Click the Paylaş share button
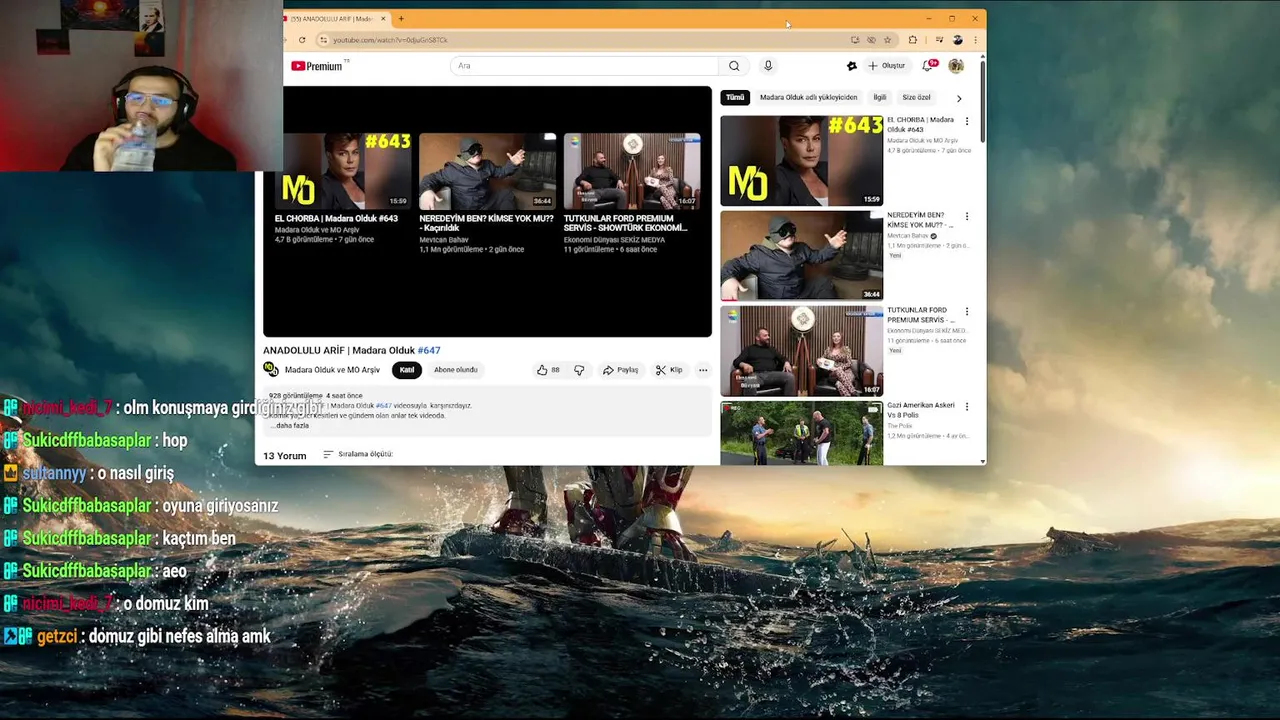Viewport: 1280px width, 720px height. [x=620, y=370]
